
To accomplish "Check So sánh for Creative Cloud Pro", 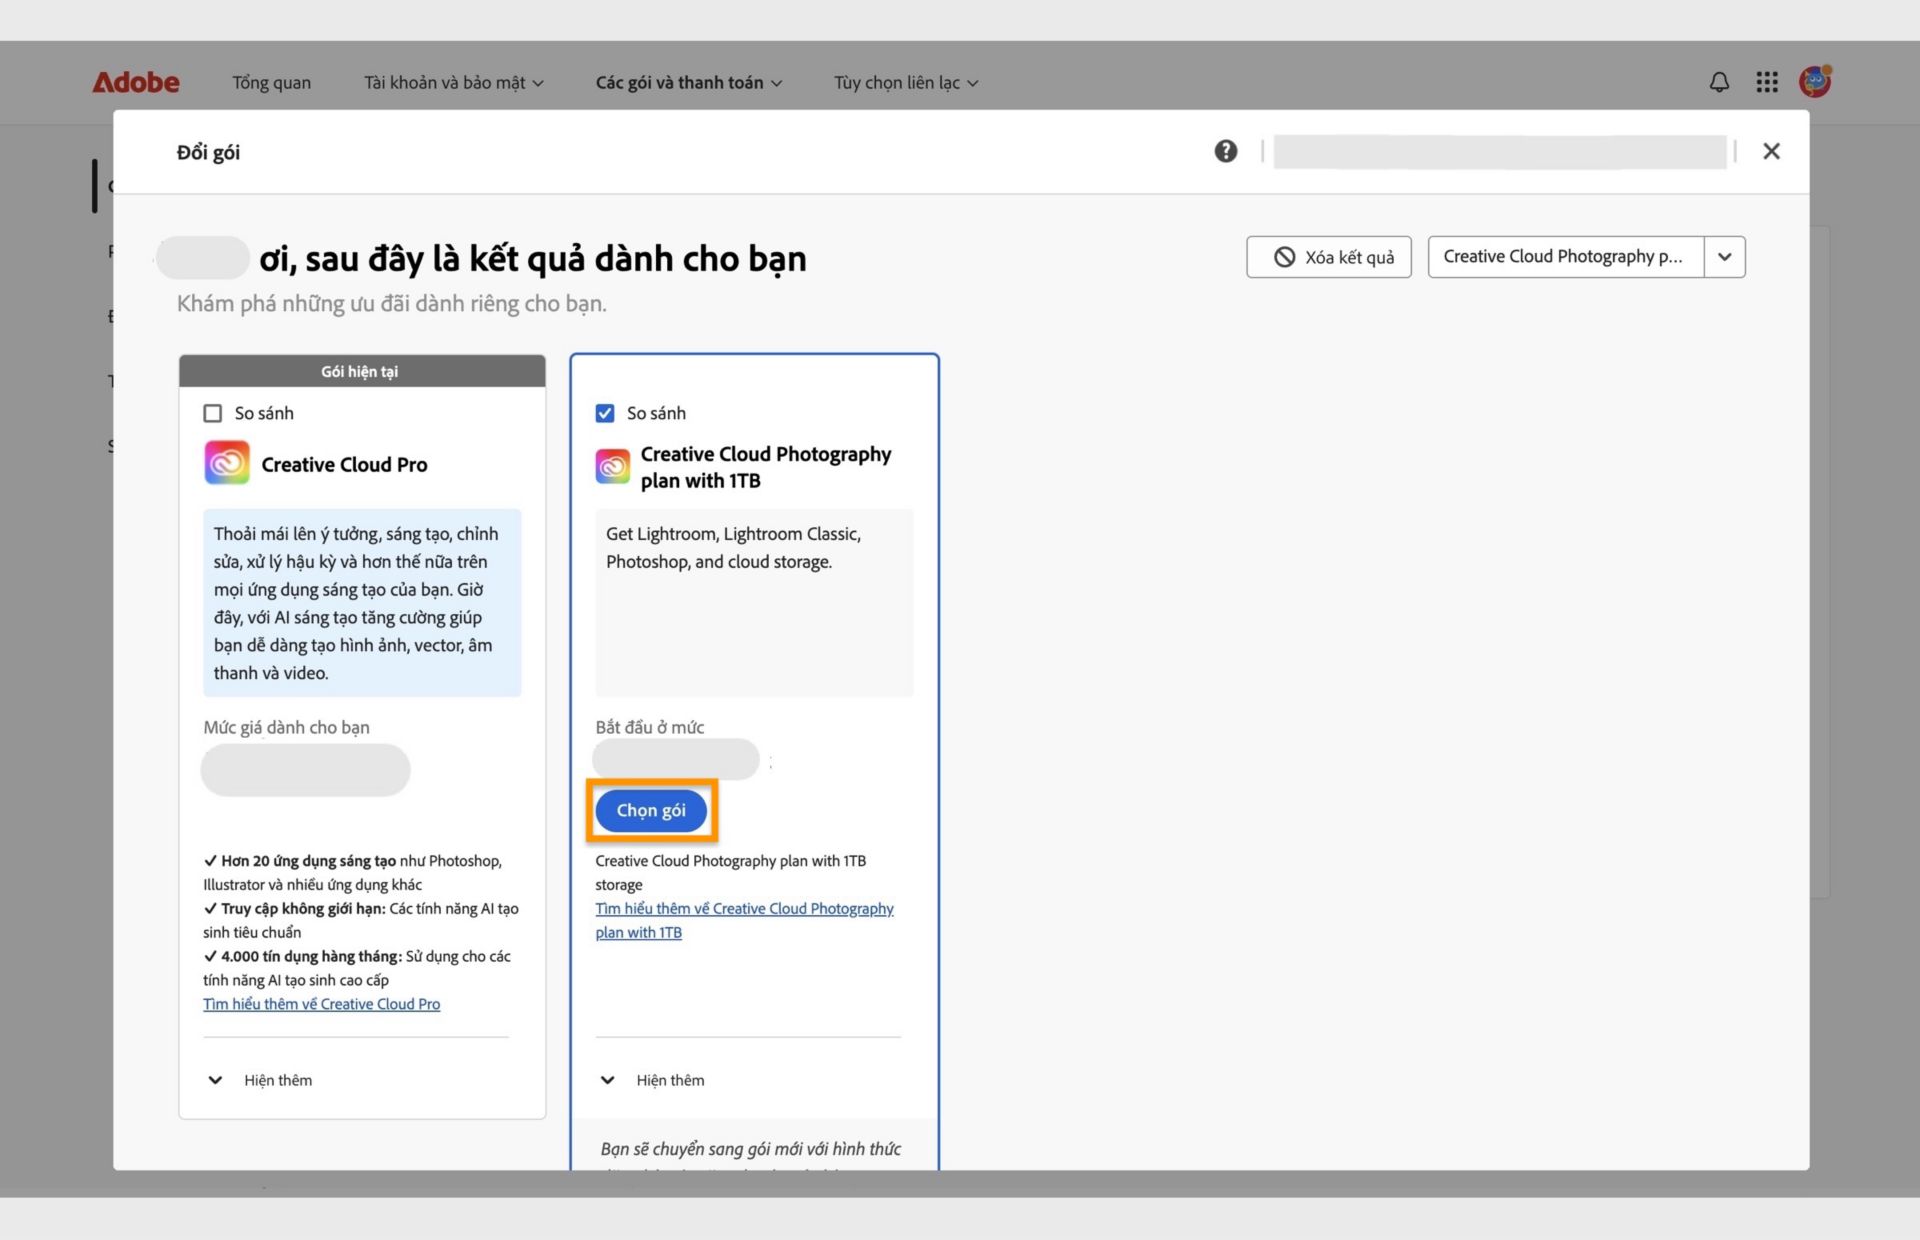I will 212,413.
